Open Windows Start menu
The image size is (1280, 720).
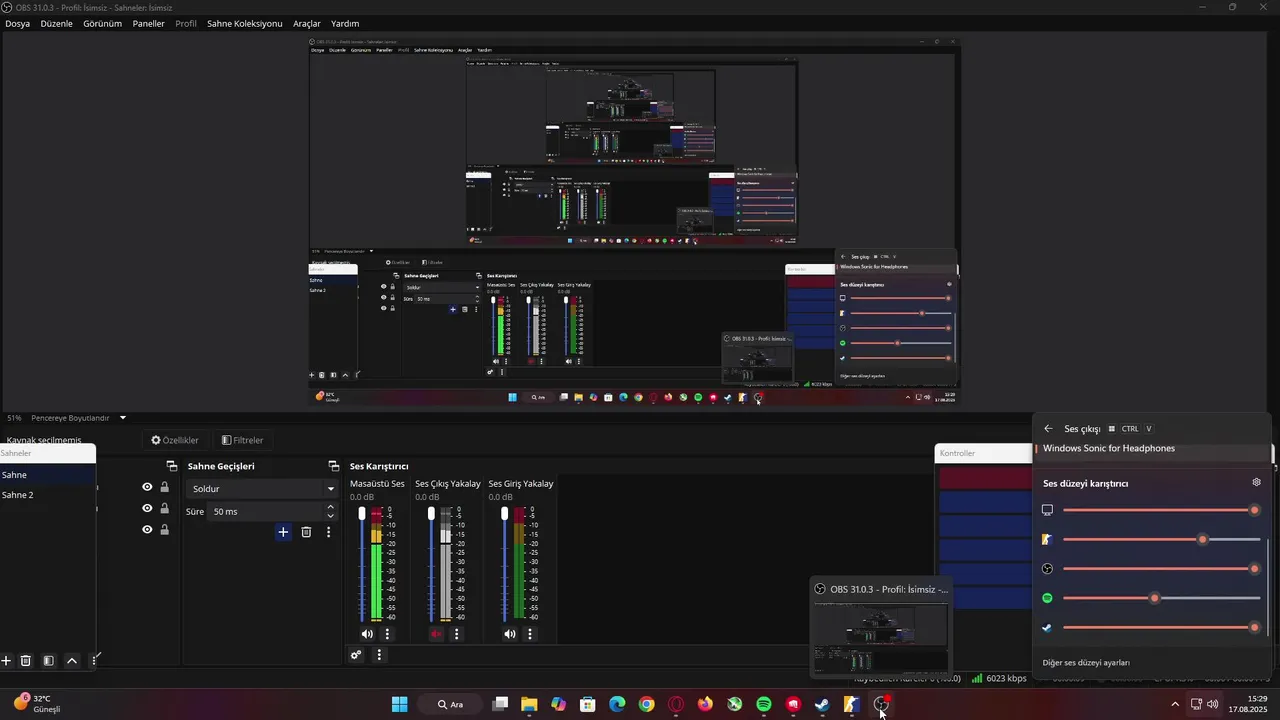pos(399,704)
